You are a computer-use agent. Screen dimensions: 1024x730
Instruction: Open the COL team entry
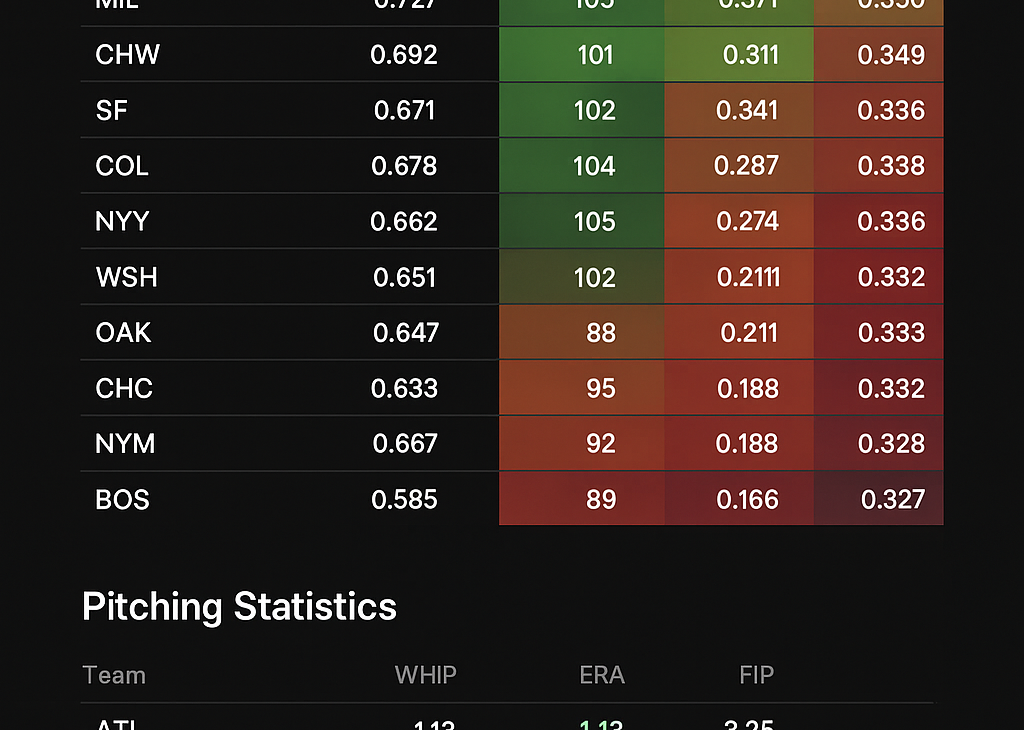122,166
